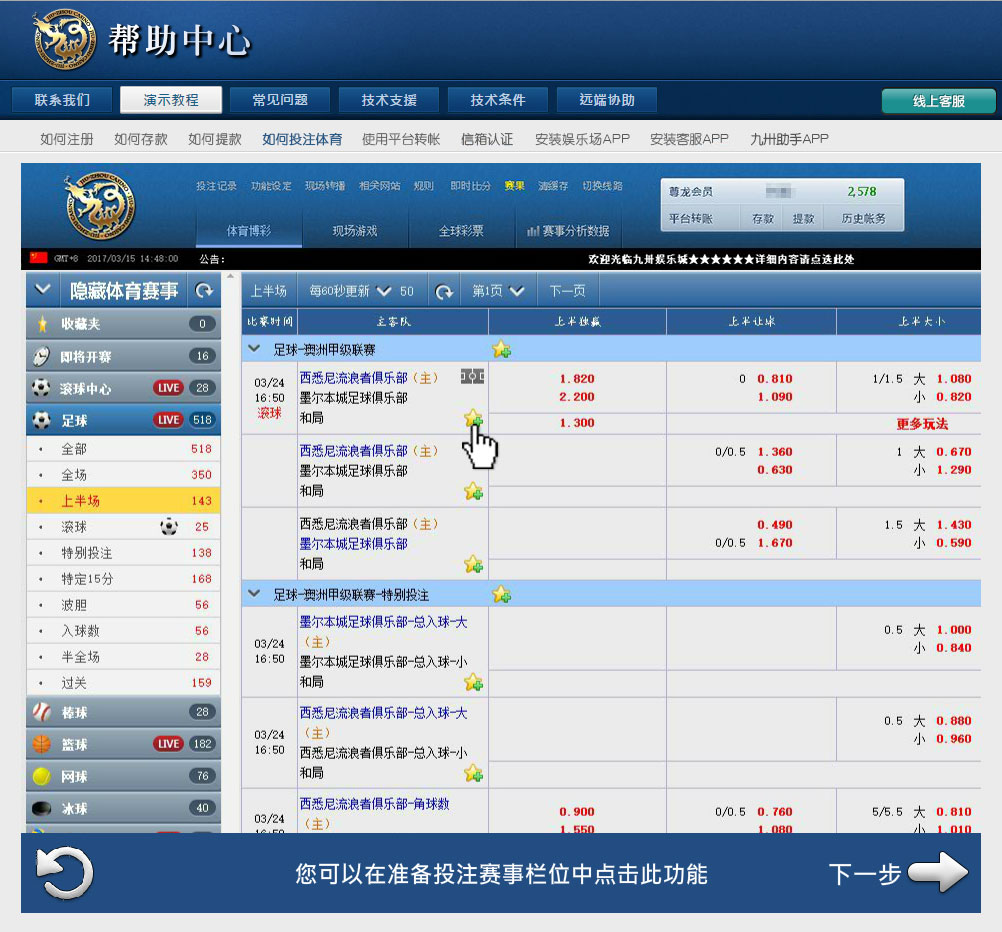This screenshot has height=932, width=1002.
Task: Open the 每60秒更新 refresh interval dropdown
Action: 385,291
